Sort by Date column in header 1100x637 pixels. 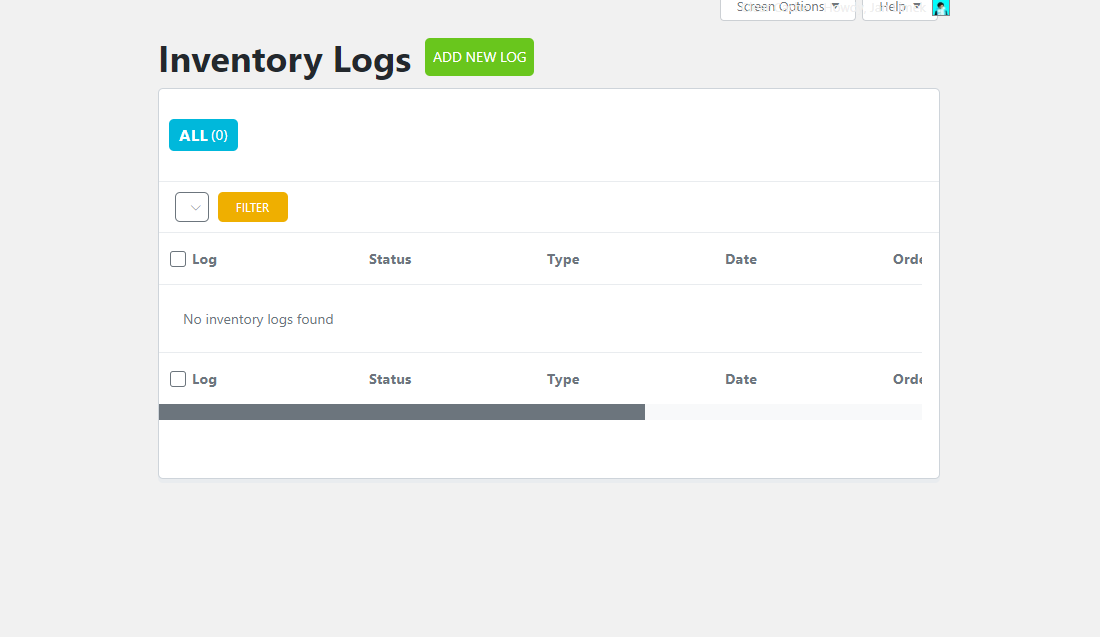tap(741, 259)
